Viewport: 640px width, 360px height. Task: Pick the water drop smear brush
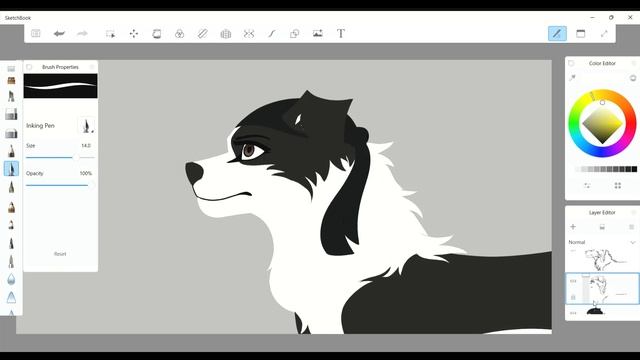tap(11, 279)
